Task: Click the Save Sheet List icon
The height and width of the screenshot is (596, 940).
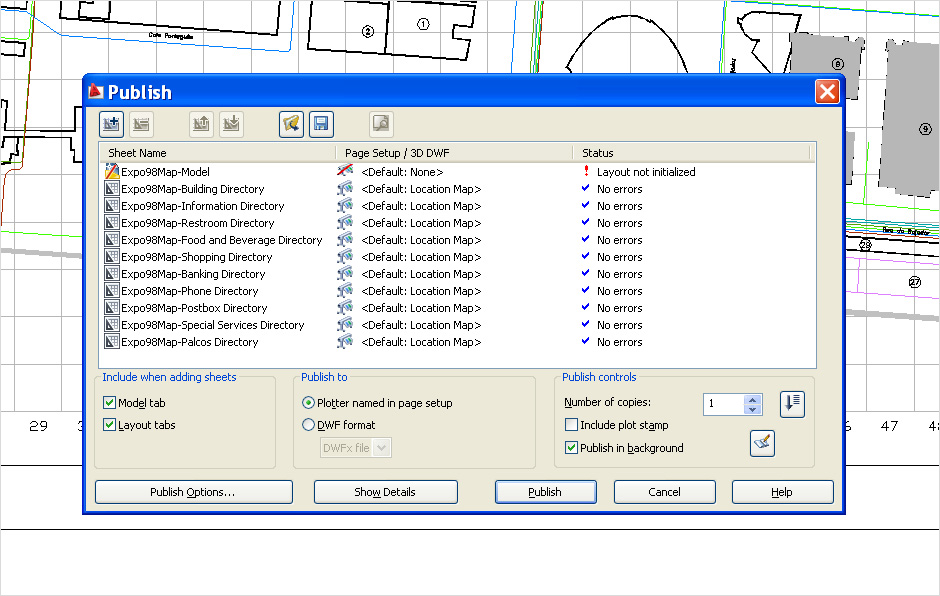Action: [321, 124]
